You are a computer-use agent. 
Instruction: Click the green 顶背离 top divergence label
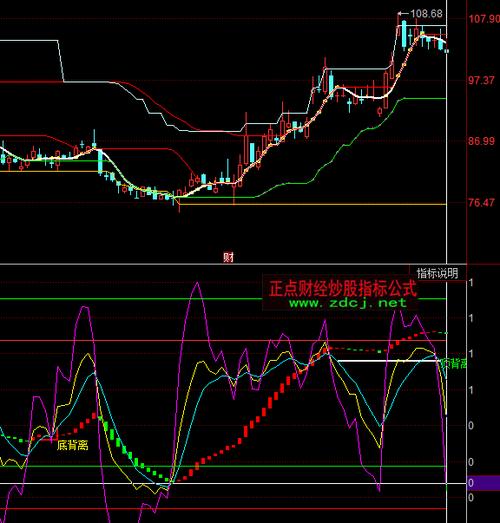(x=454, y=363)
